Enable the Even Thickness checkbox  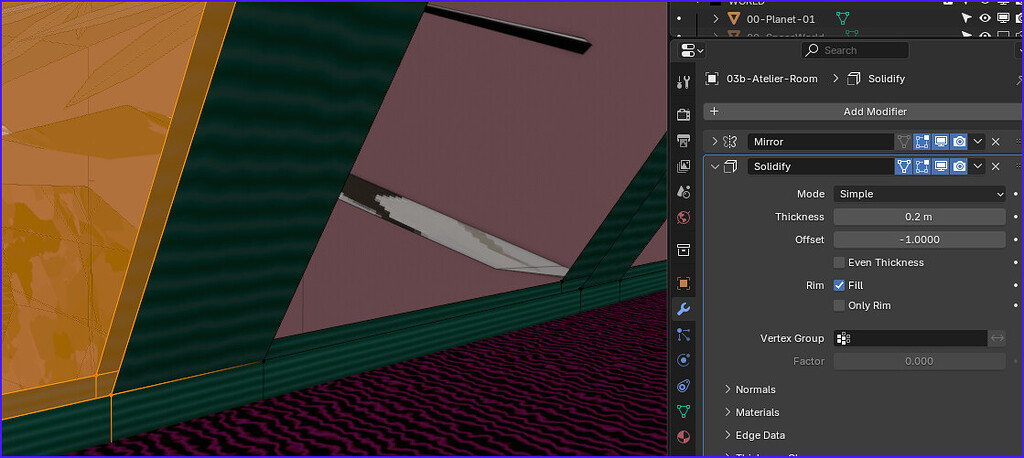839,263
